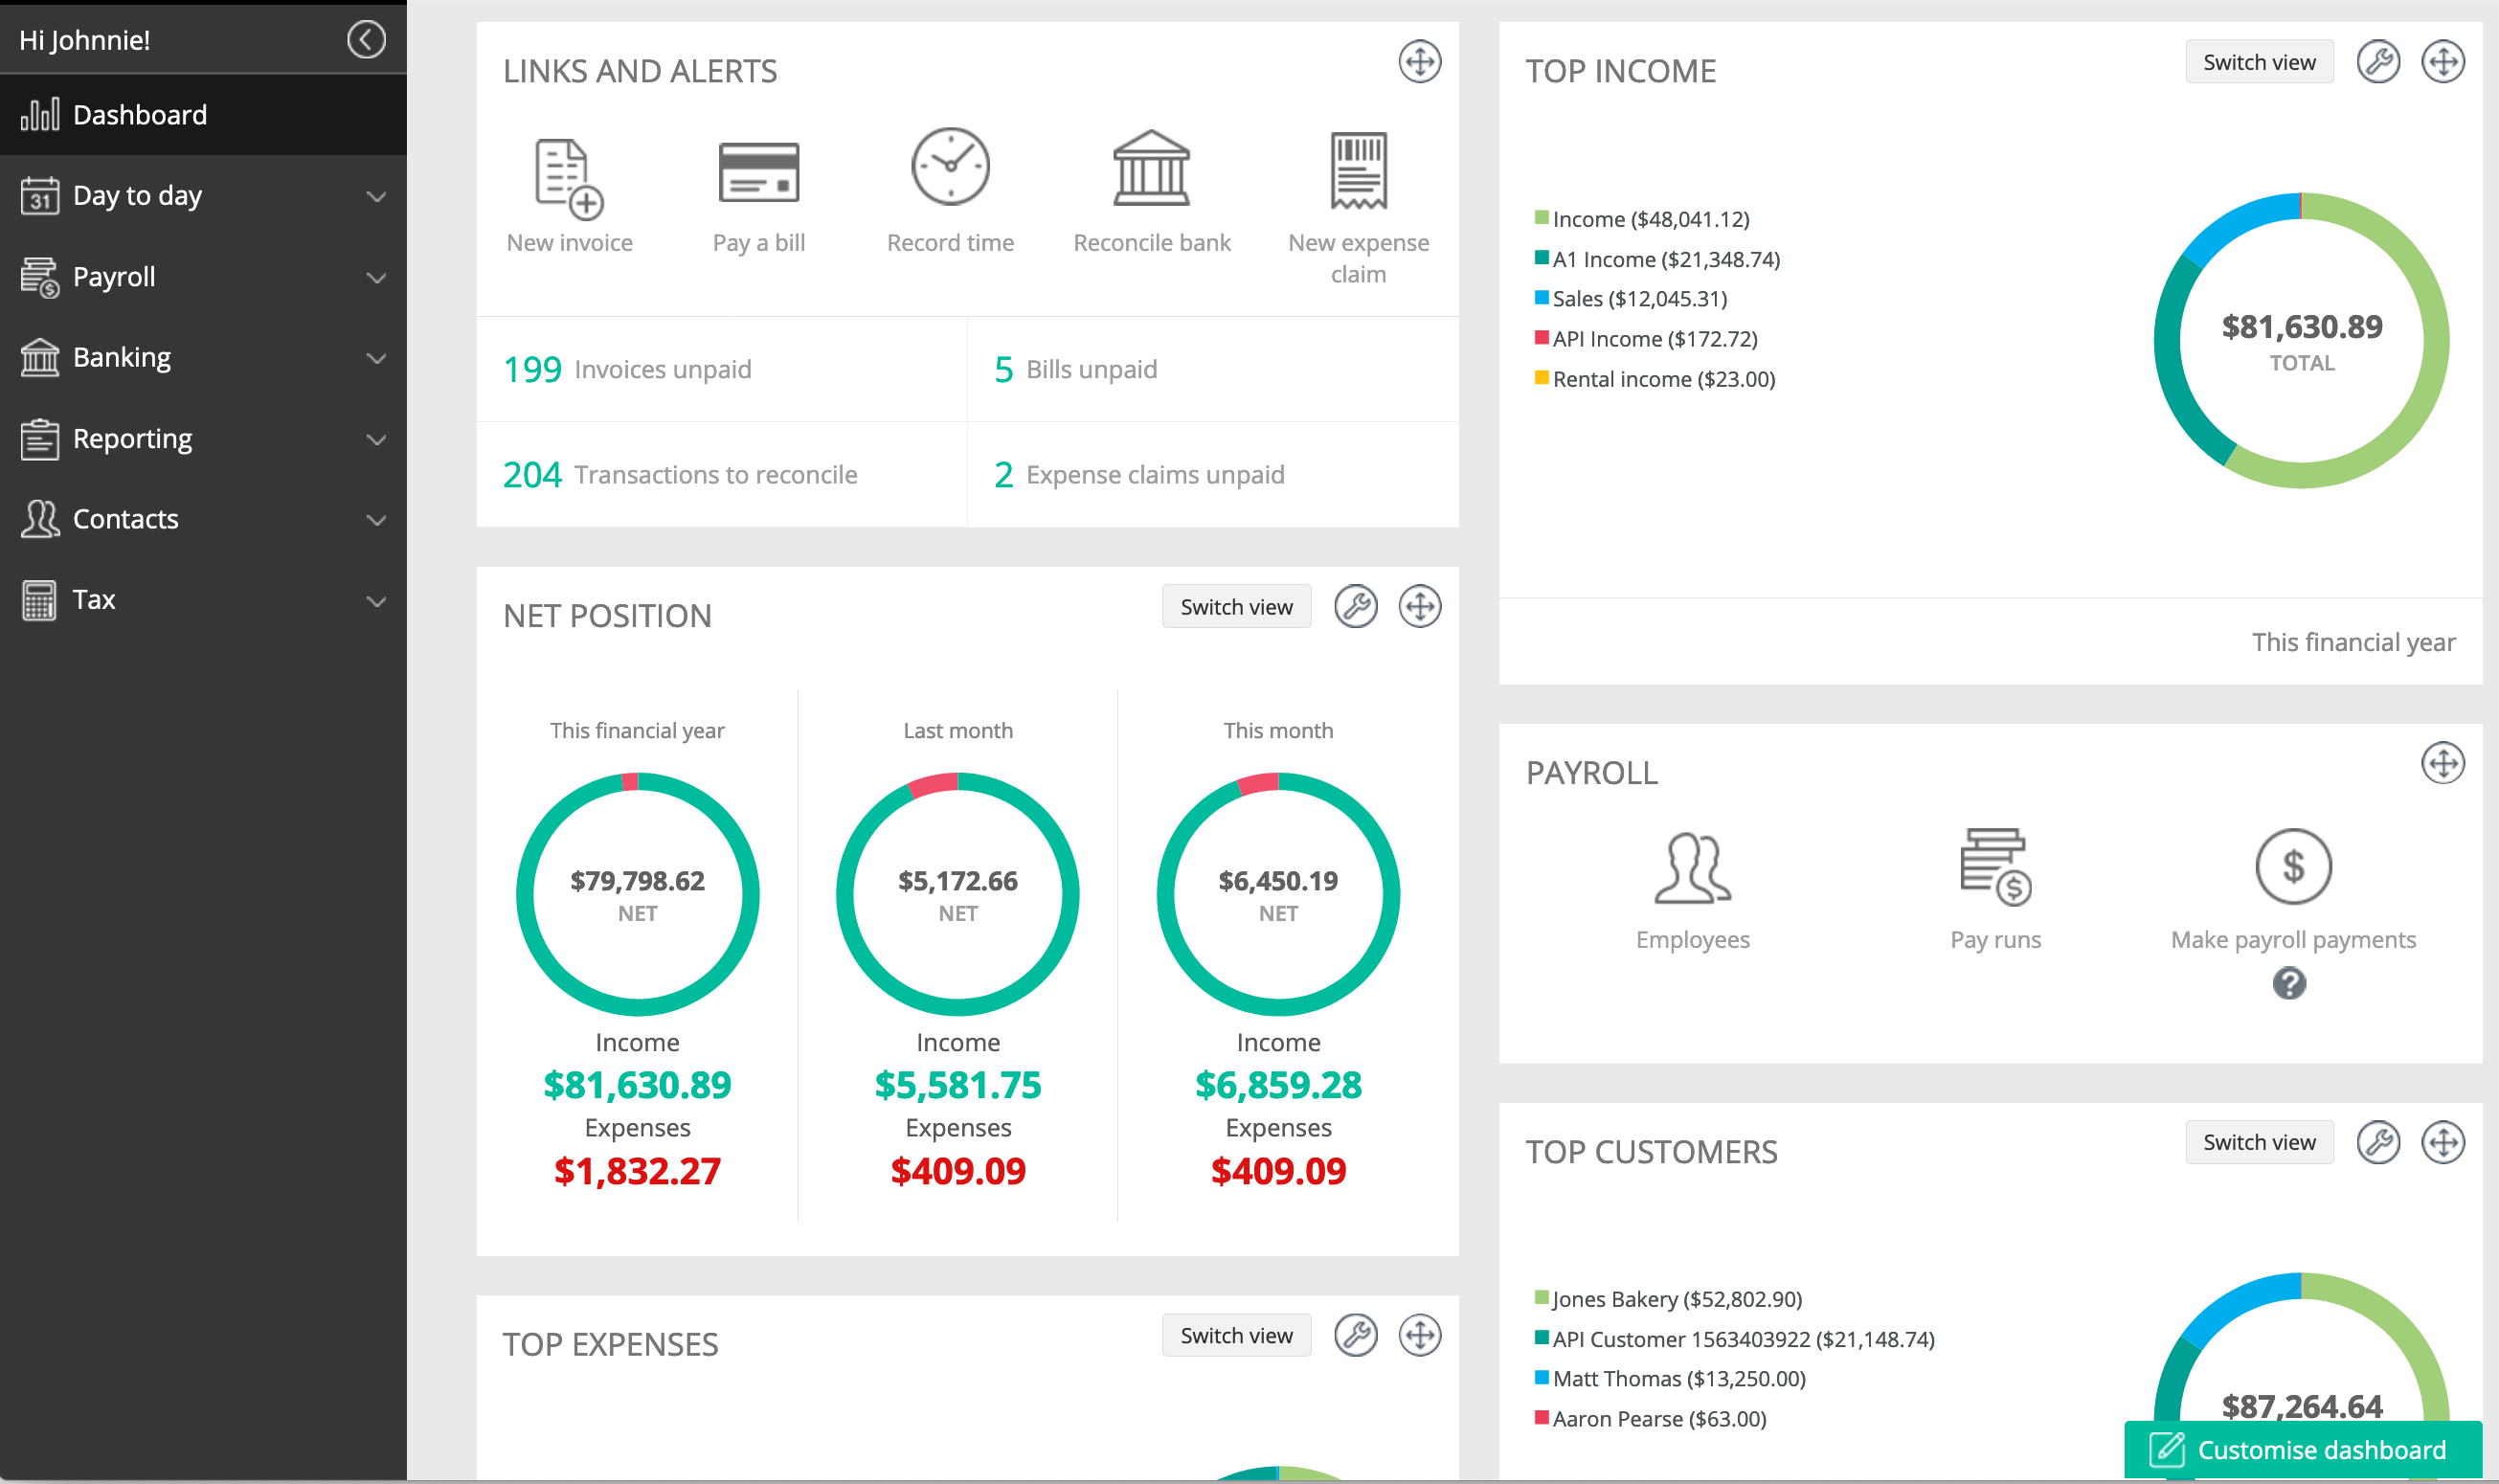The width and height of the screenshot is (2499, 1484).
Task: Click the This month net donut chart
Action: (x=1278, y=894)
